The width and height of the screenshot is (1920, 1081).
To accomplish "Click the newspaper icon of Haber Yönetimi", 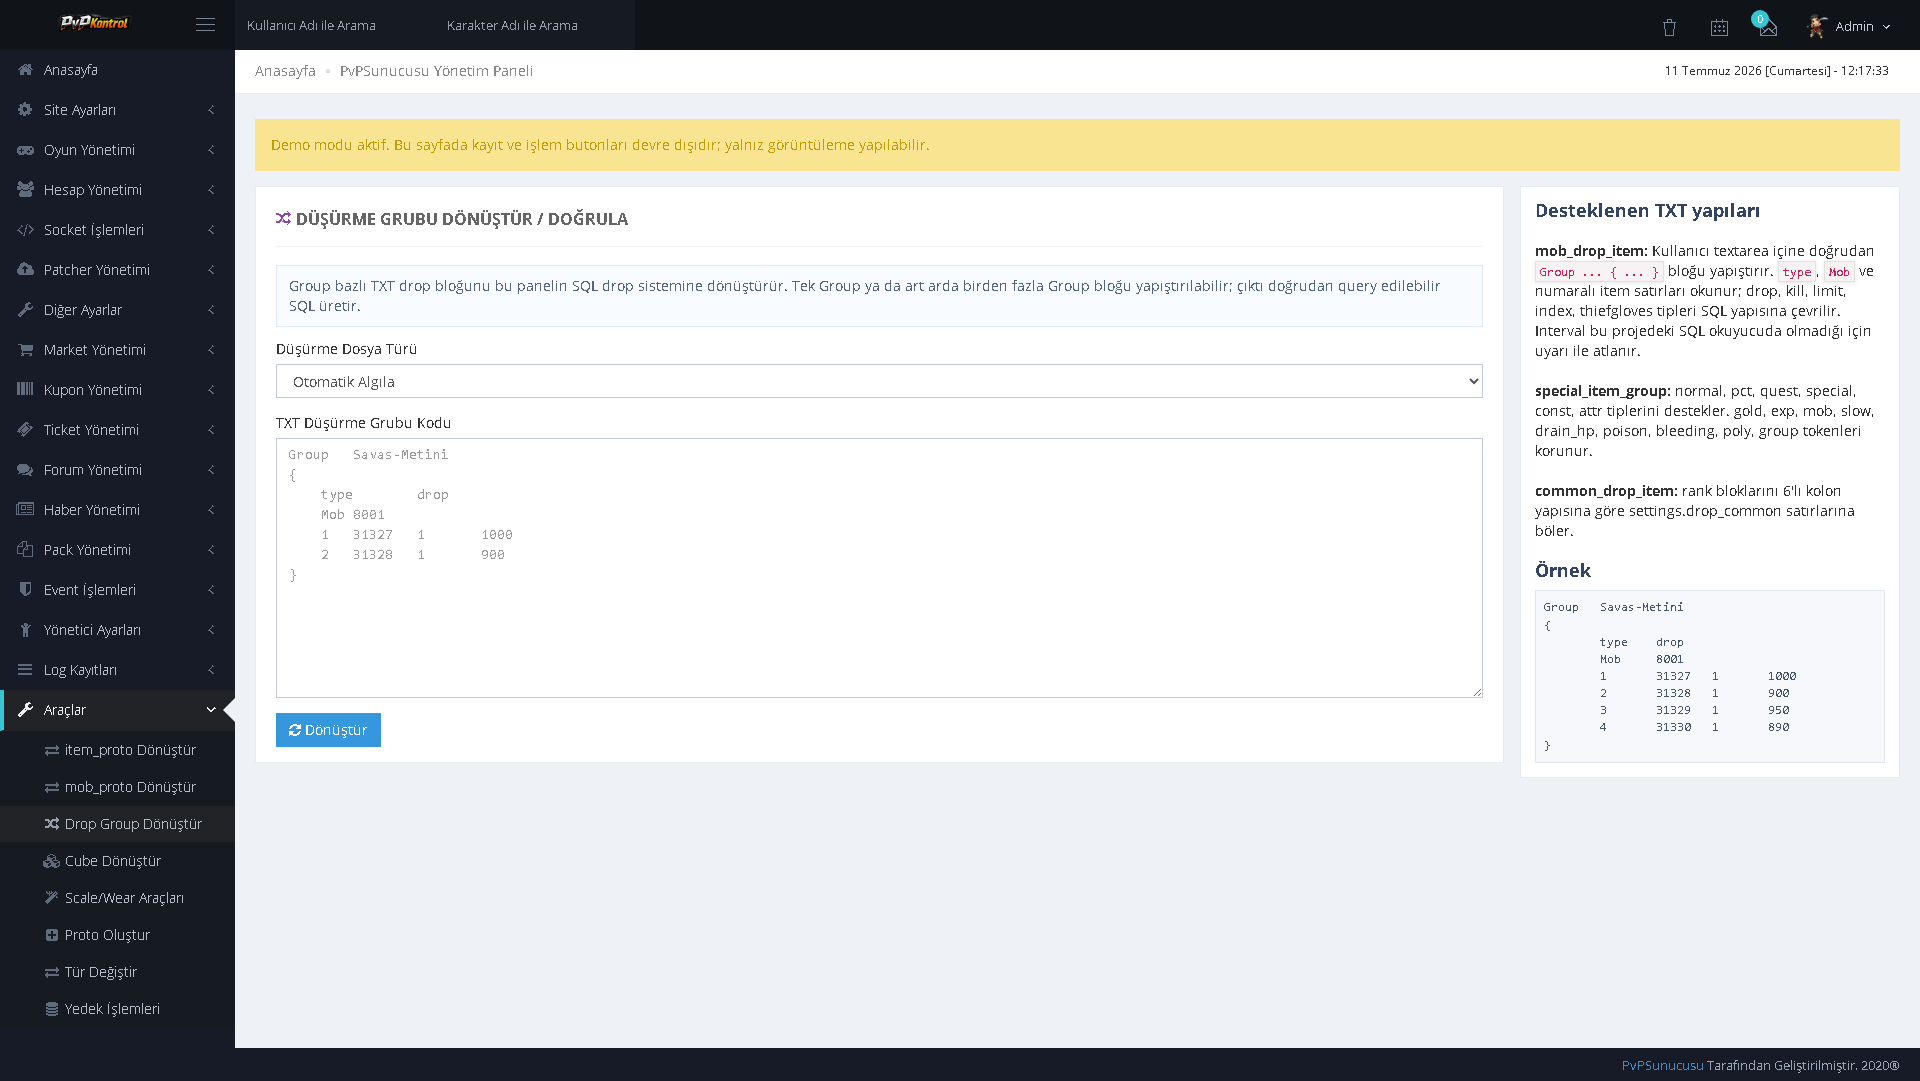I will (26, 510).
